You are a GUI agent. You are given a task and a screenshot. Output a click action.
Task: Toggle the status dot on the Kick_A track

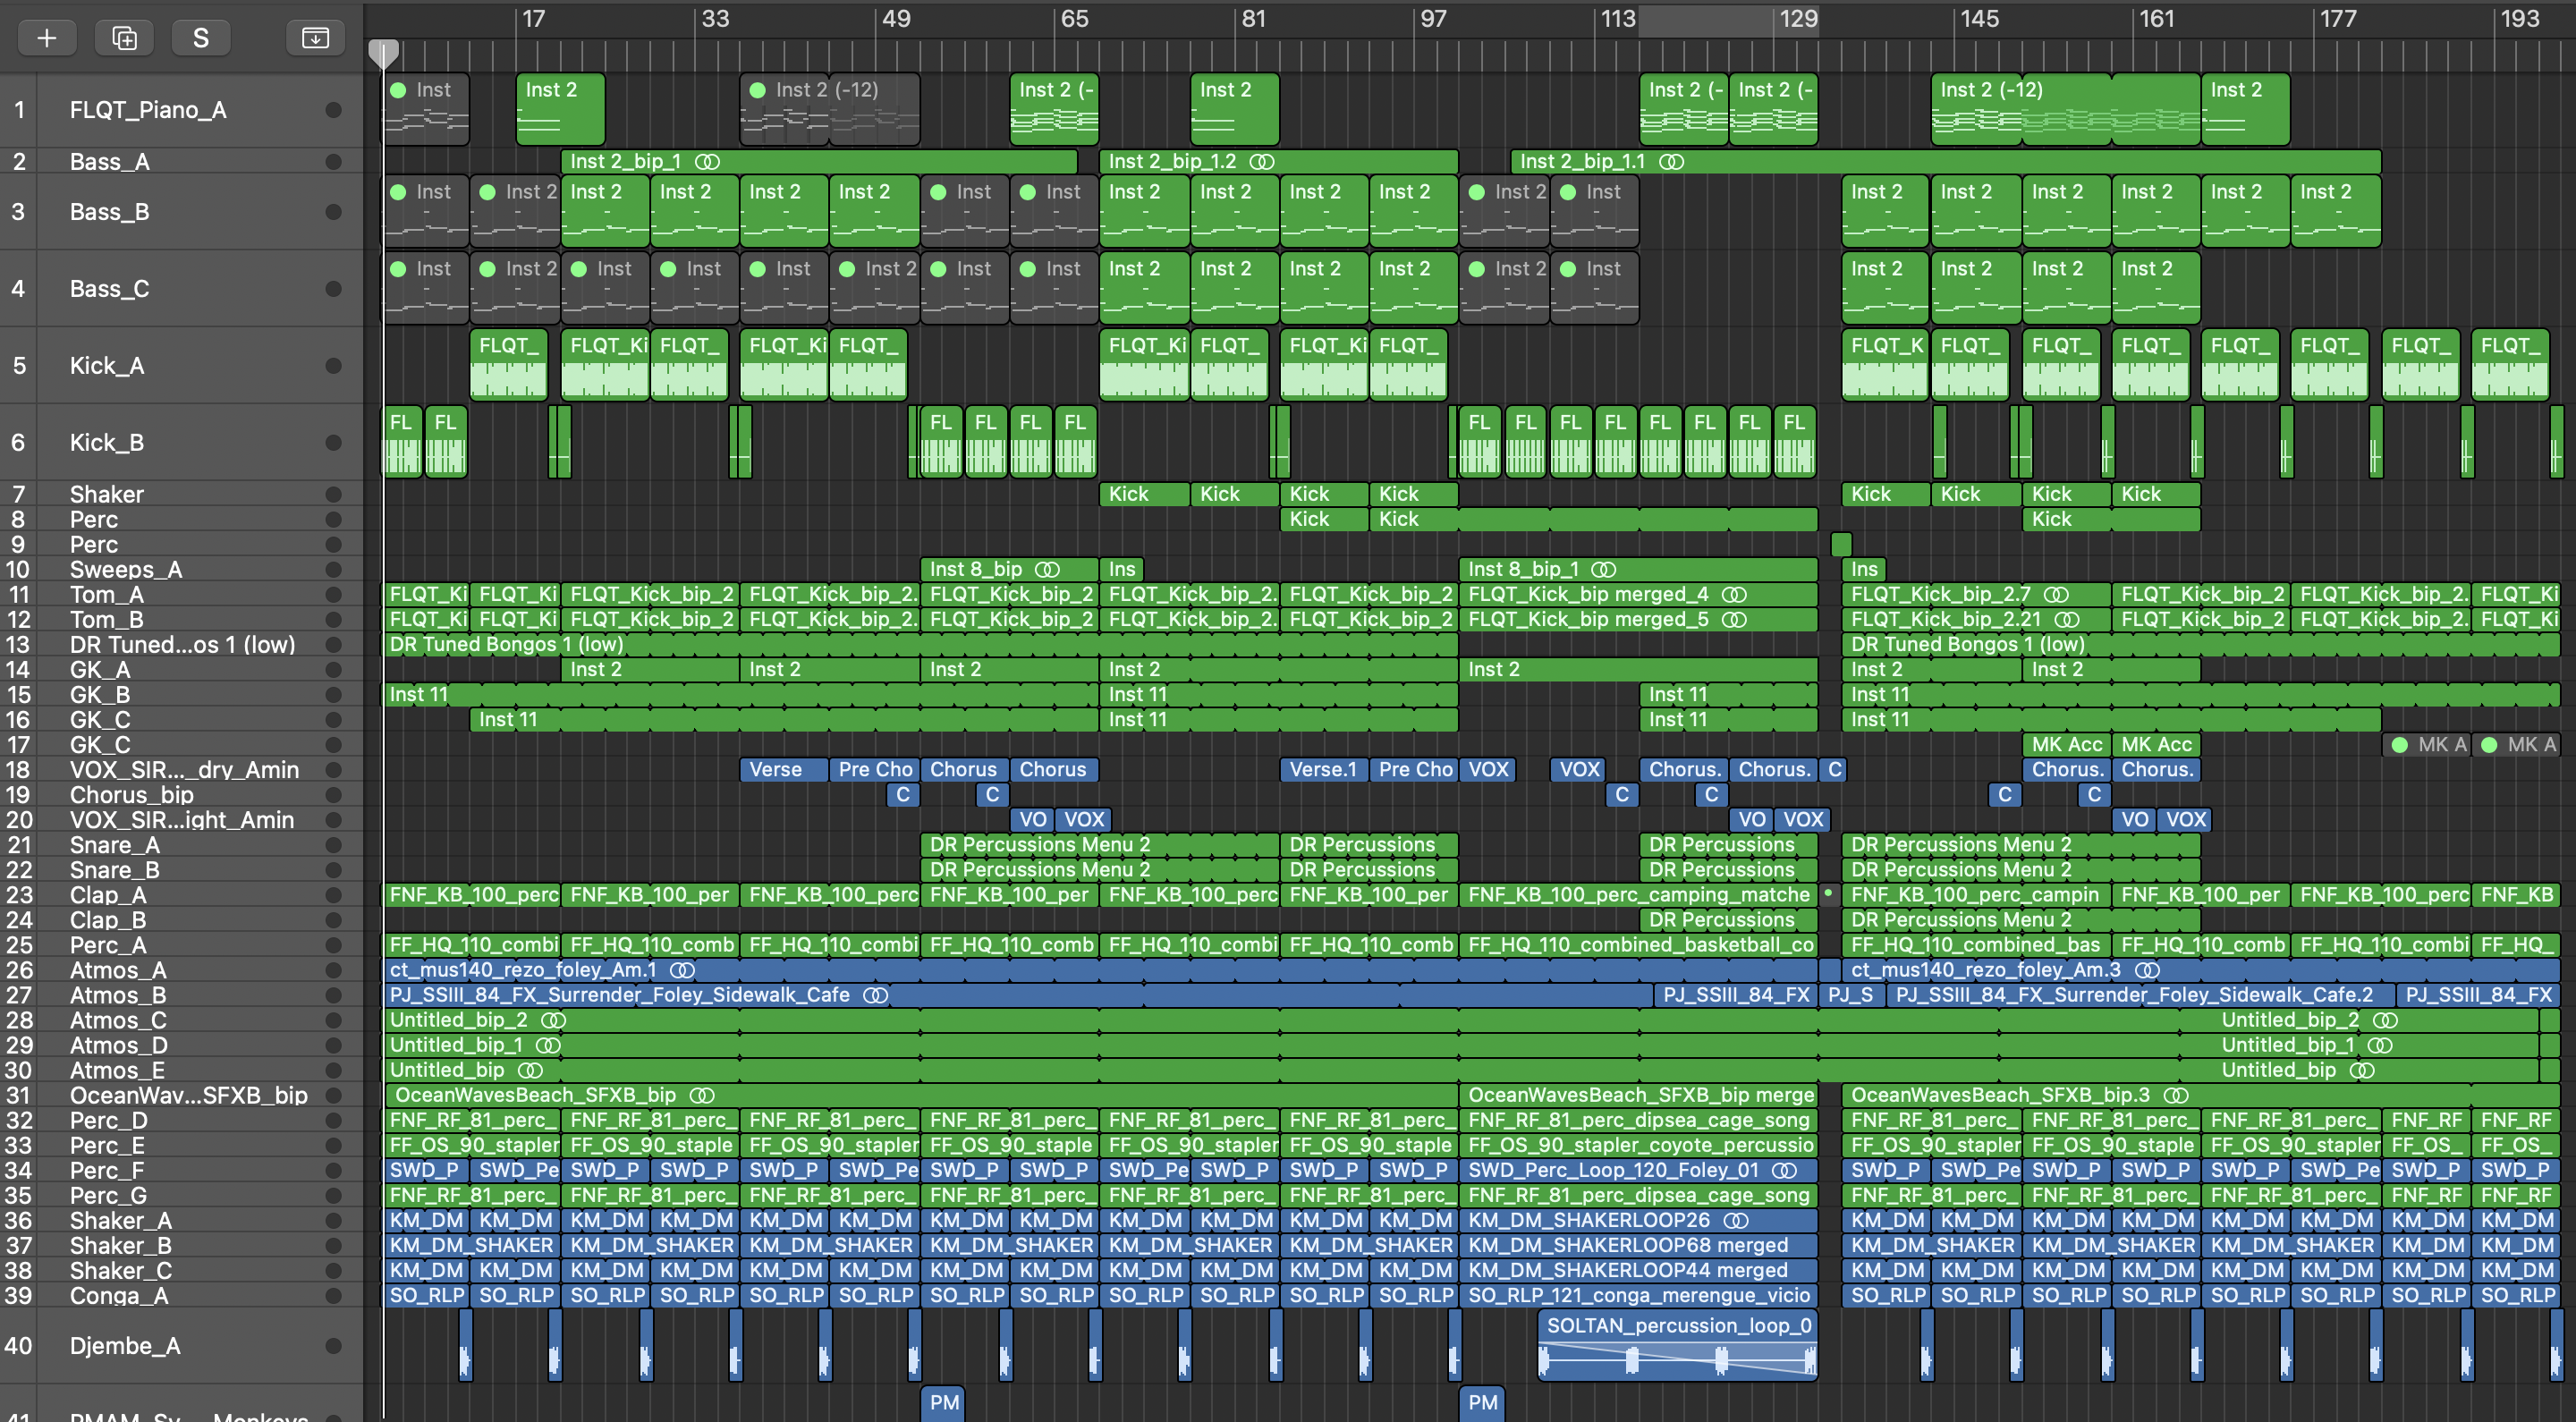[333, 366]
